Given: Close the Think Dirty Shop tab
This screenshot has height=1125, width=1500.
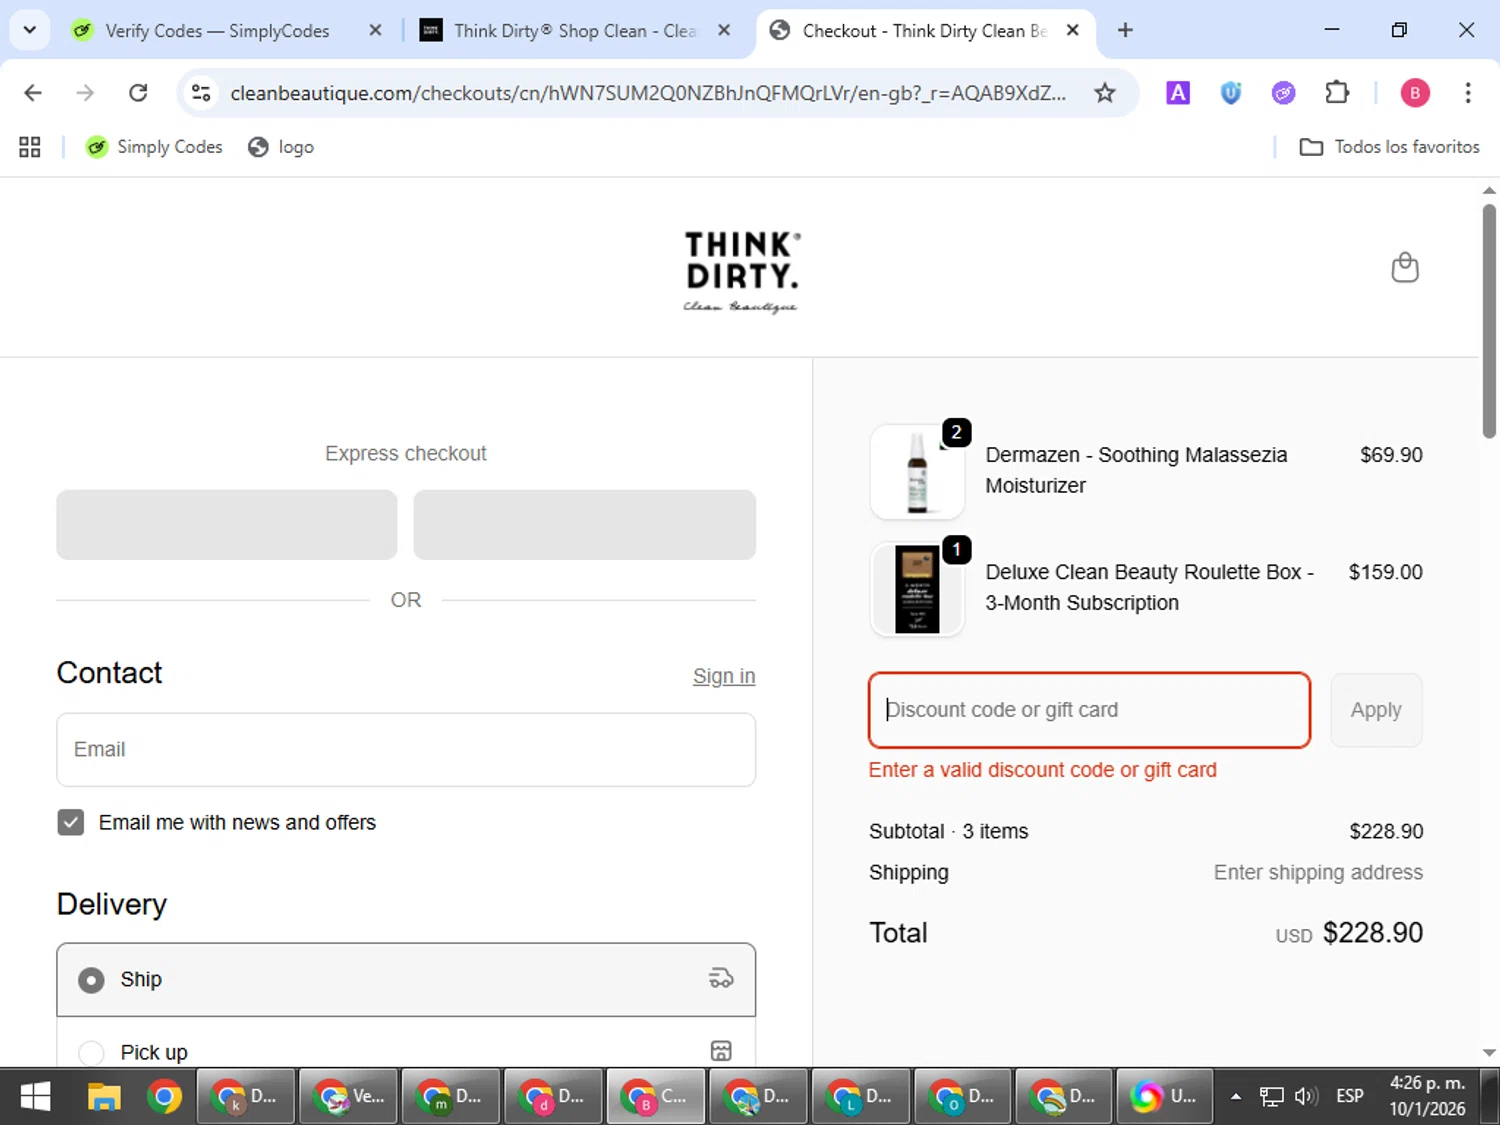Looking at the screenshot, I should pyautogui.click(x=724, y=30).
